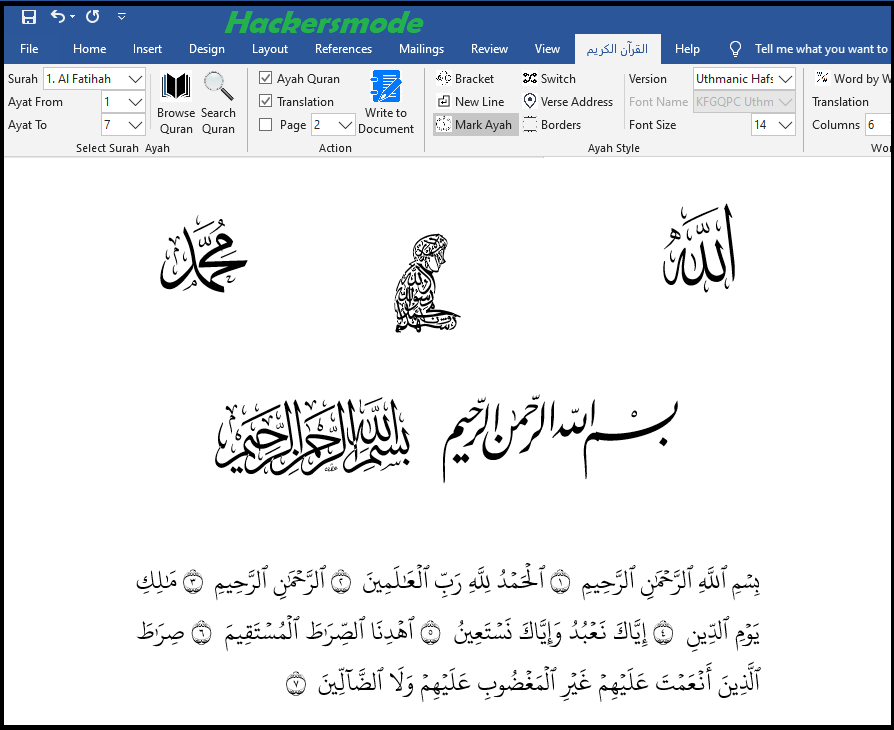Select the القرآن الكريم ribbon tab
894x730 pixels.
coord(617,49)
